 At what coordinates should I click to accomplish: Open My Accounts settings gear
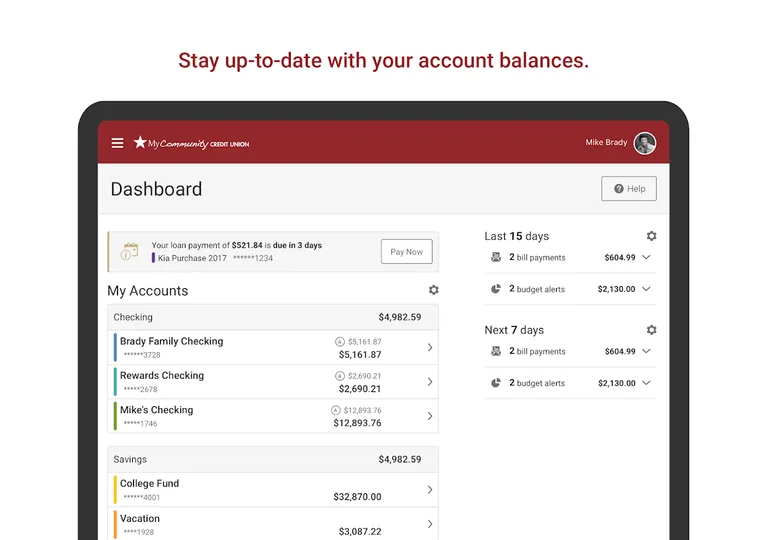pos(433,290)
